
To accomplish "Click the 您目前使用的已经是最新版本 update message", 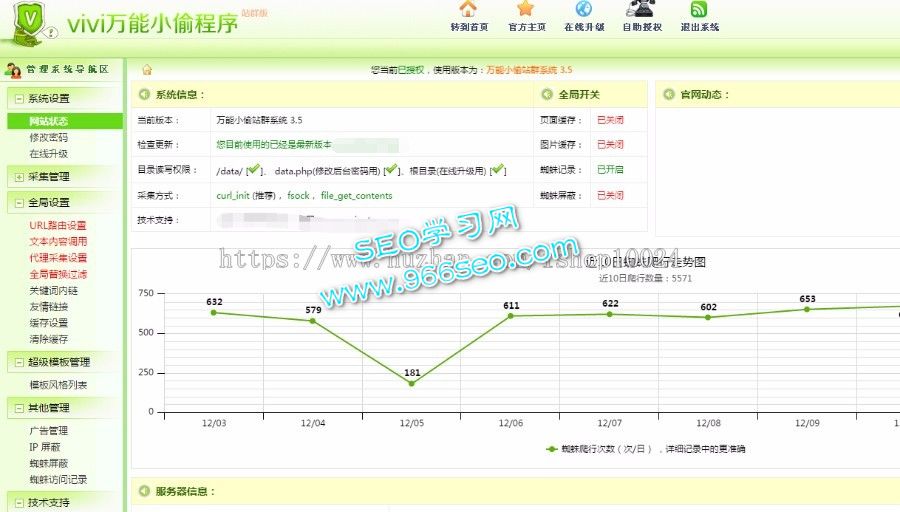I will [274, 145].
